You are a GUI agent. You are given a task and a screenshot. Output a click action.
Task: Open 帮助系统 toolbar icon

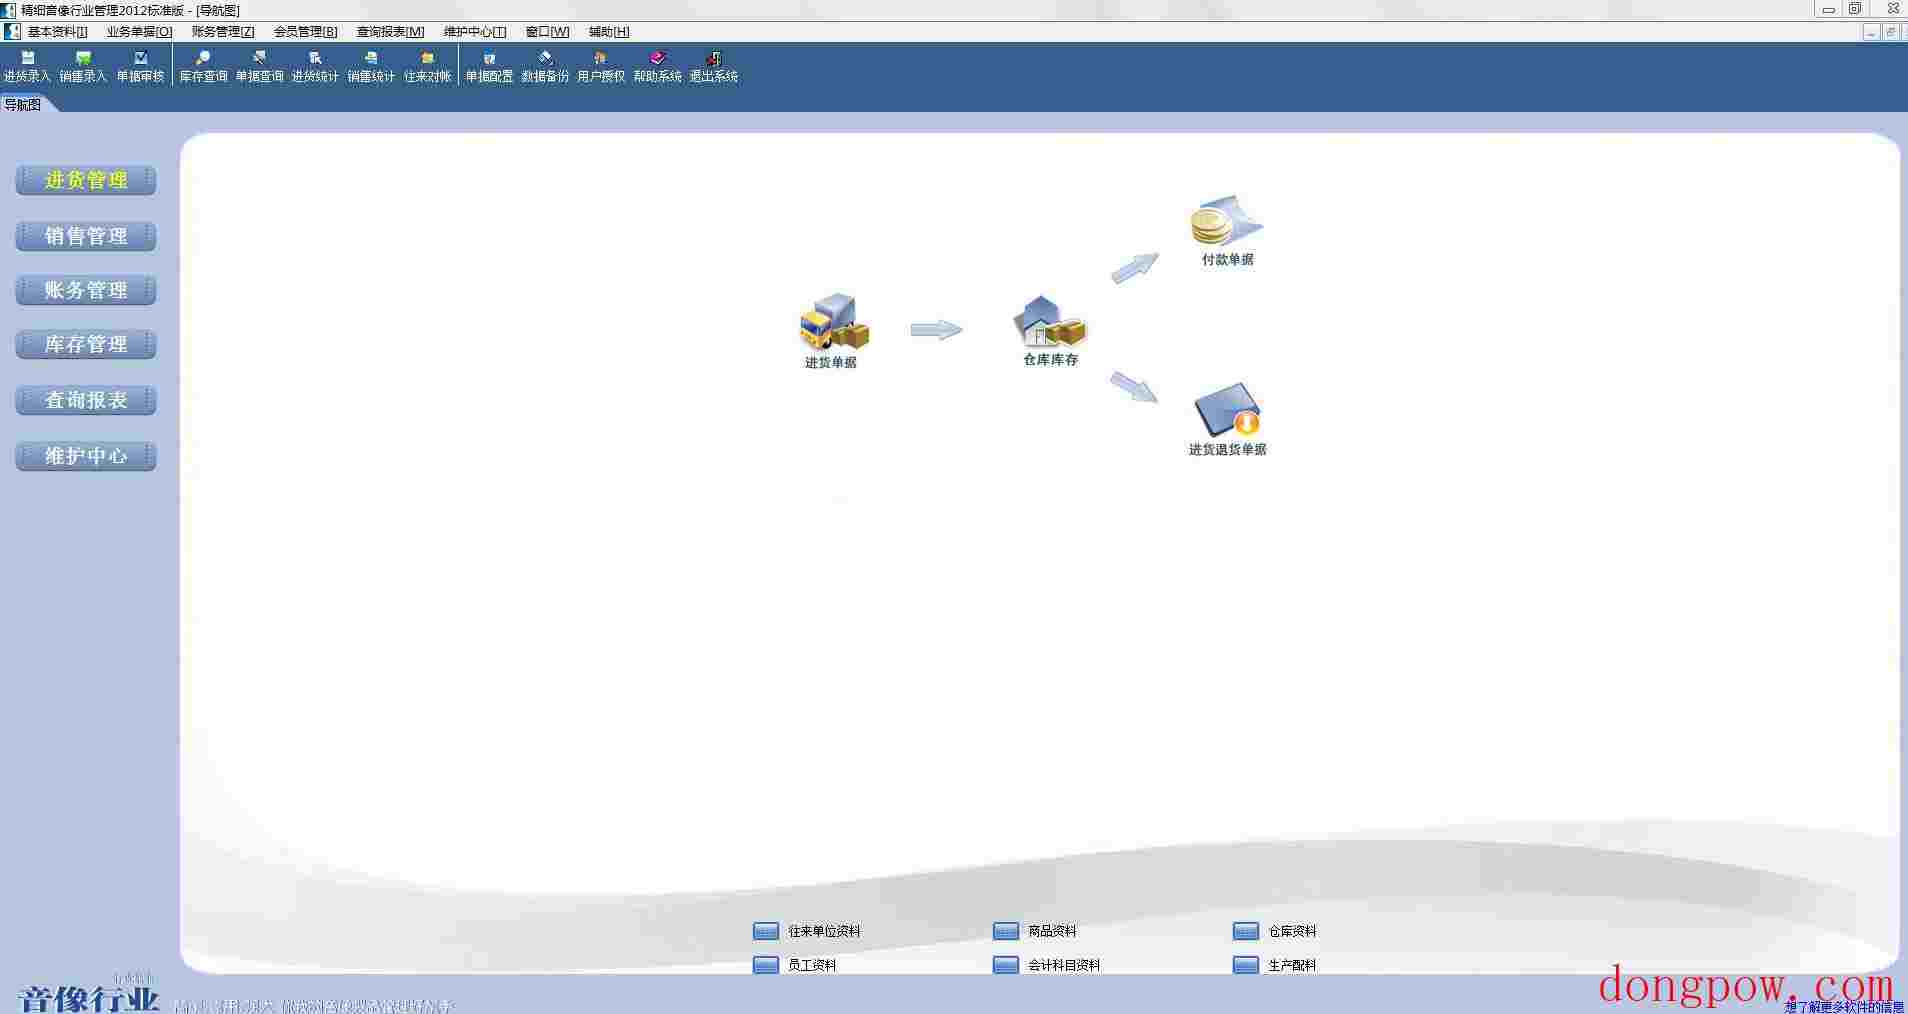click(657, 67)
